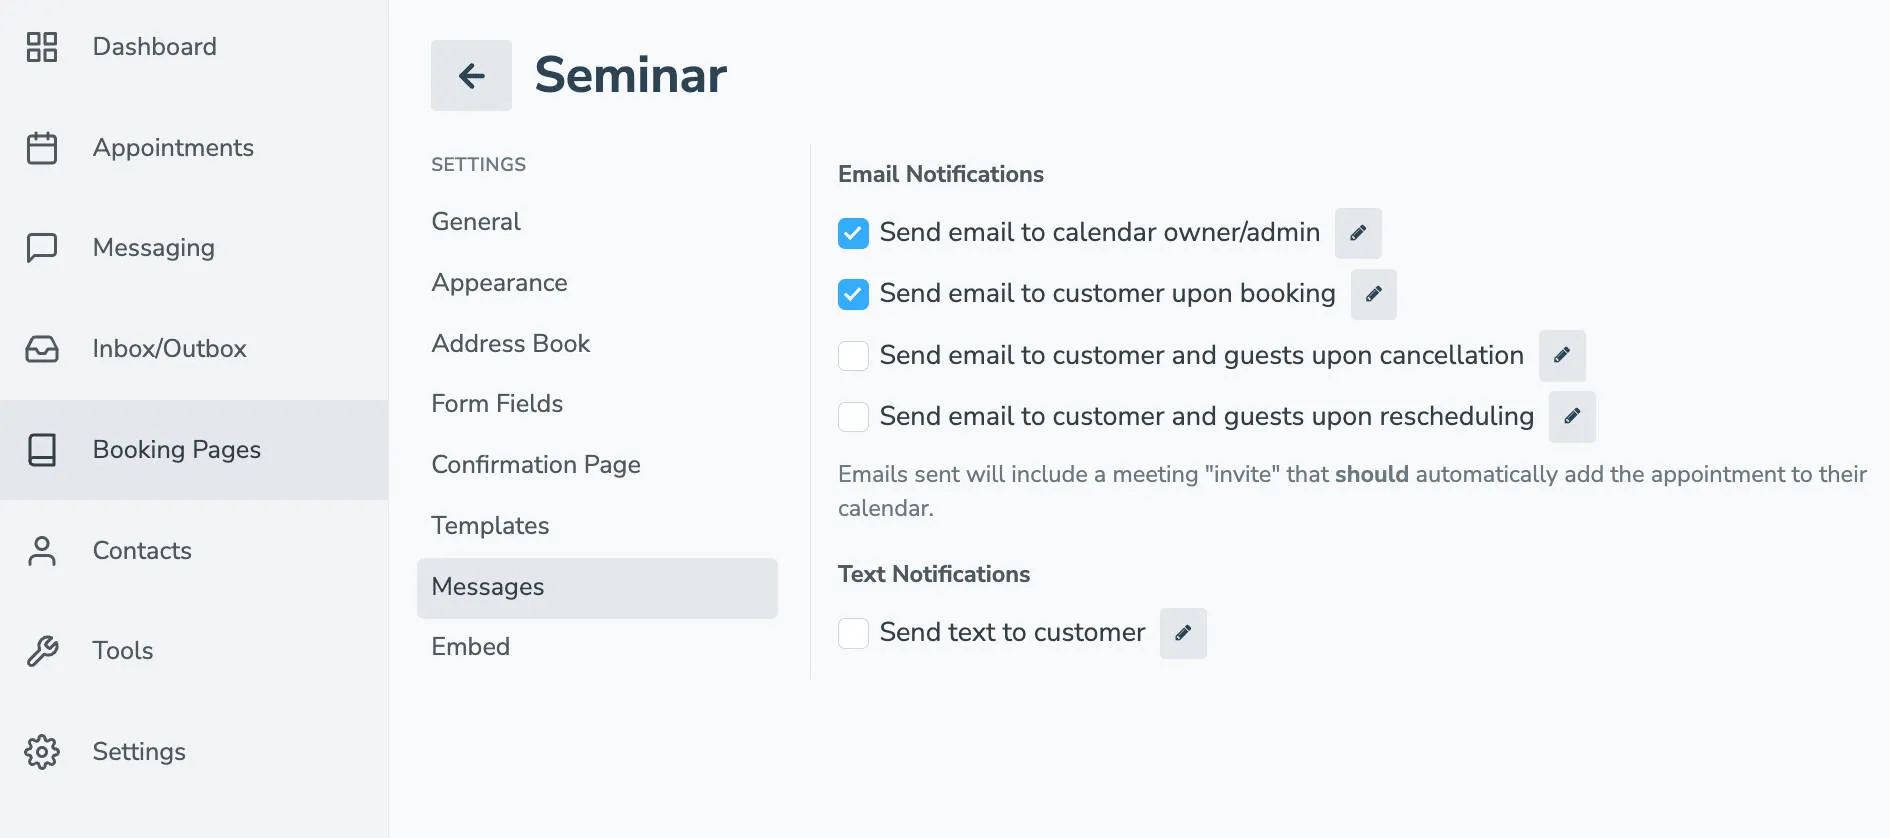The width and height of the screenshot is (1890, 838).
Task: Switch to the Appearance settings section
Action: point(500,282)
